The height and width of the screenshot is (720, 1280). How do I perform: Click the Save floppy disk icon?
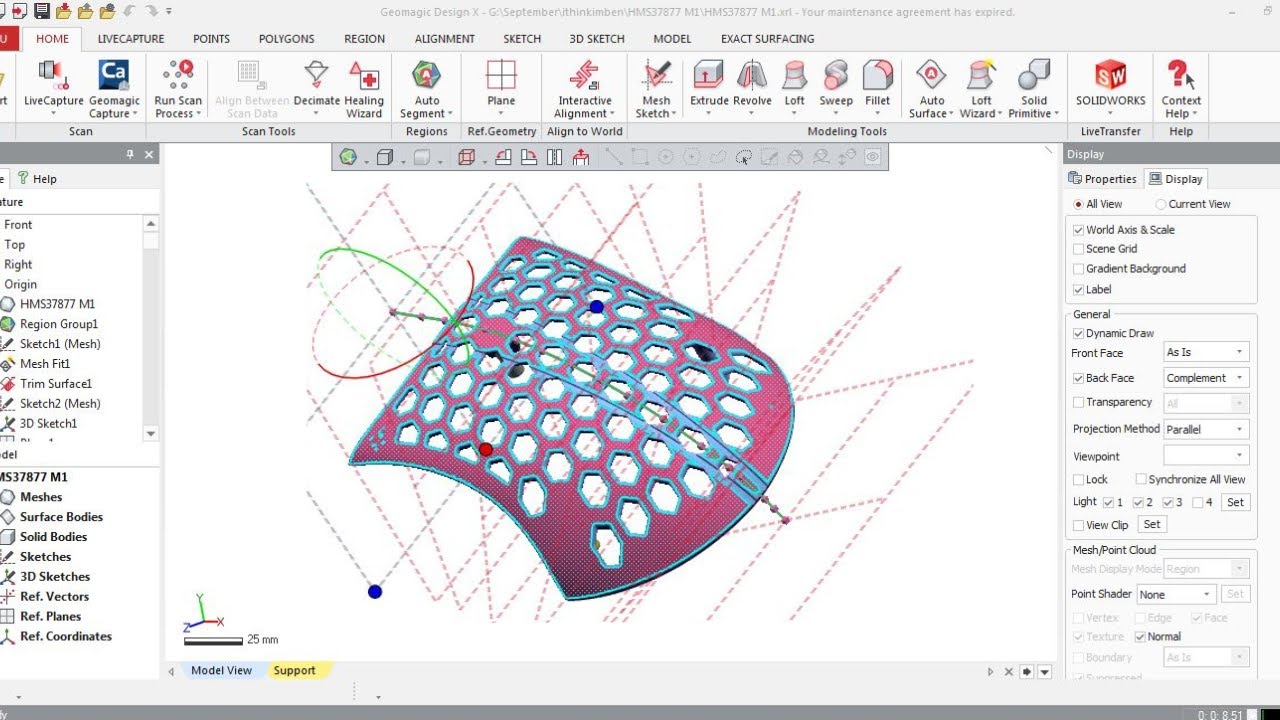41,12
